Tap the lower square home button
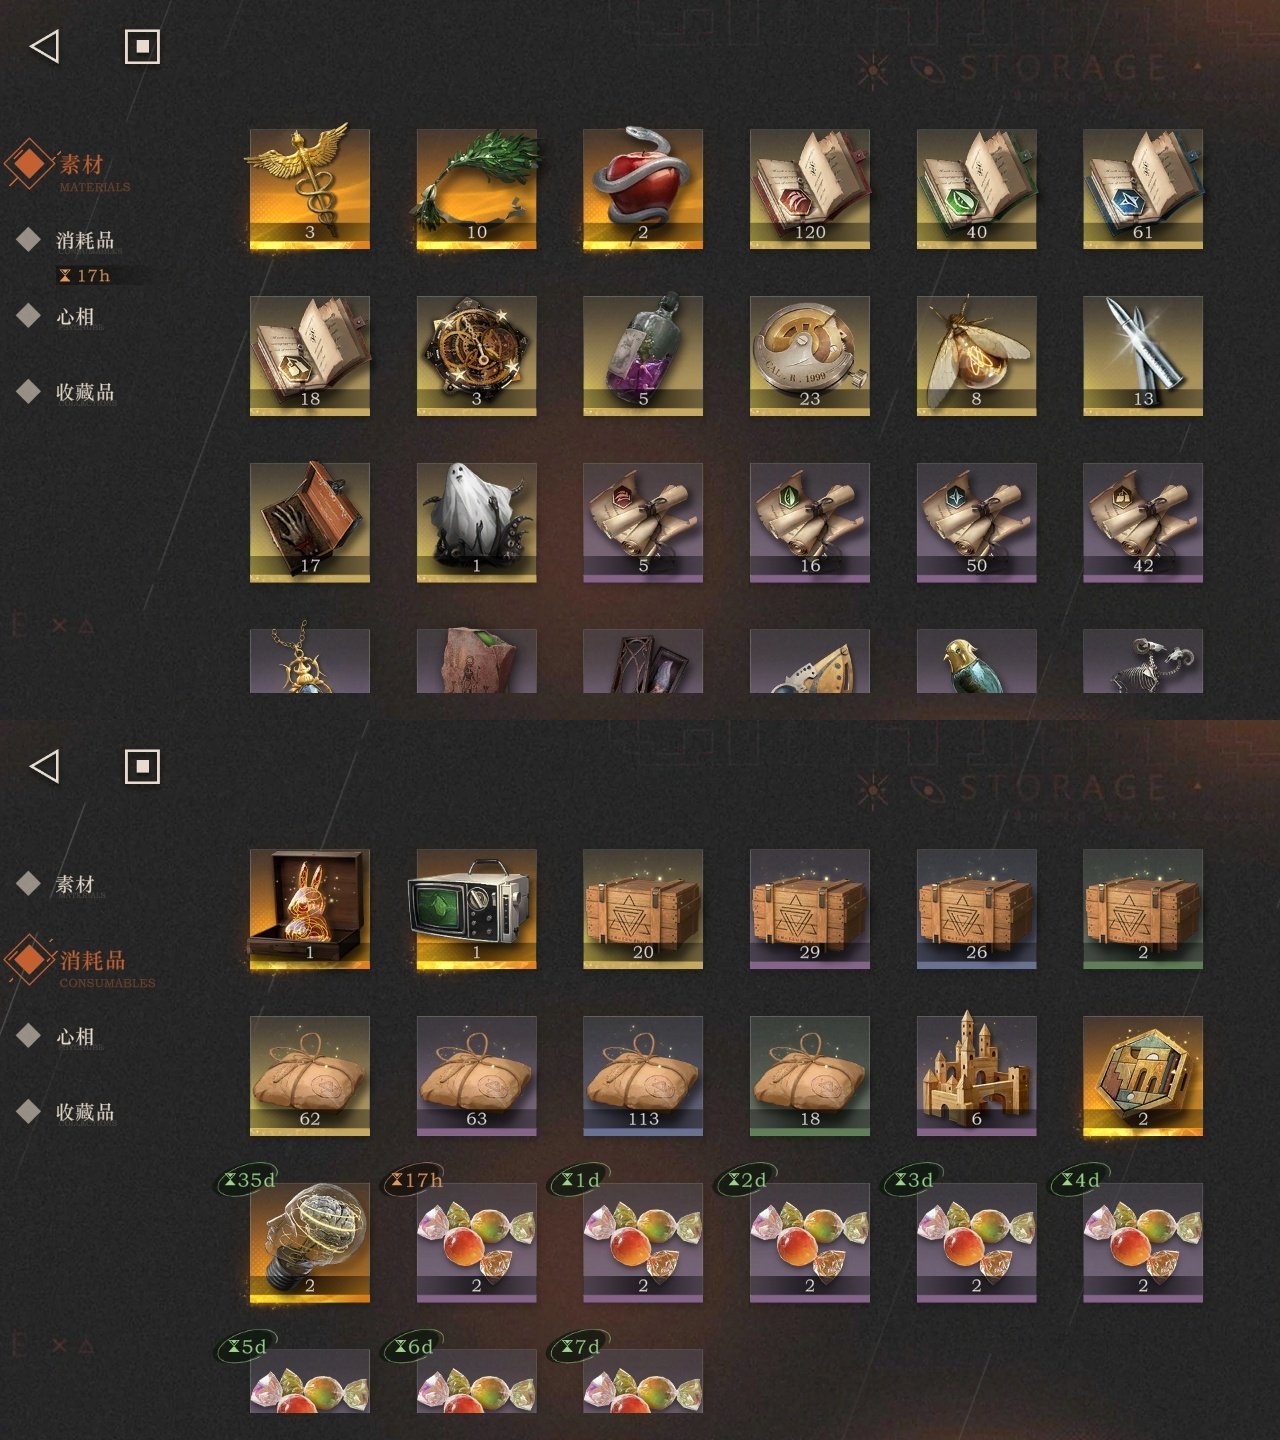The width and height of the screenshot is (1280, 1440). [142, 766]
